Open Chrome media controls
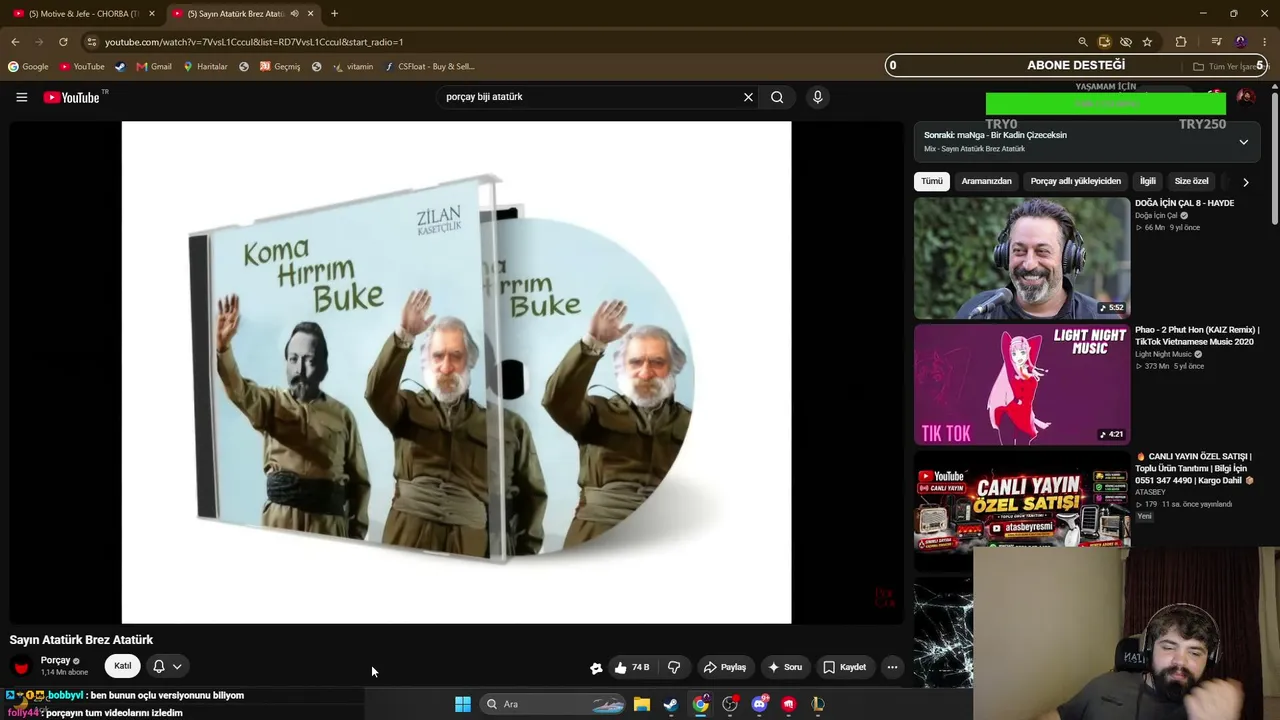The width and height of the screenshot is (1280, 720). 1216,42
